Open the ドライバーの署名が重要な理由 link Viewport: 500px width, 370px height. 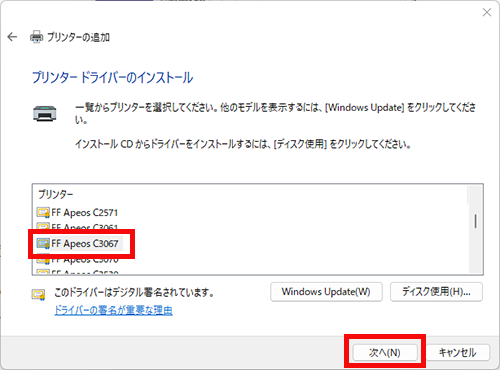coord(113,310)
